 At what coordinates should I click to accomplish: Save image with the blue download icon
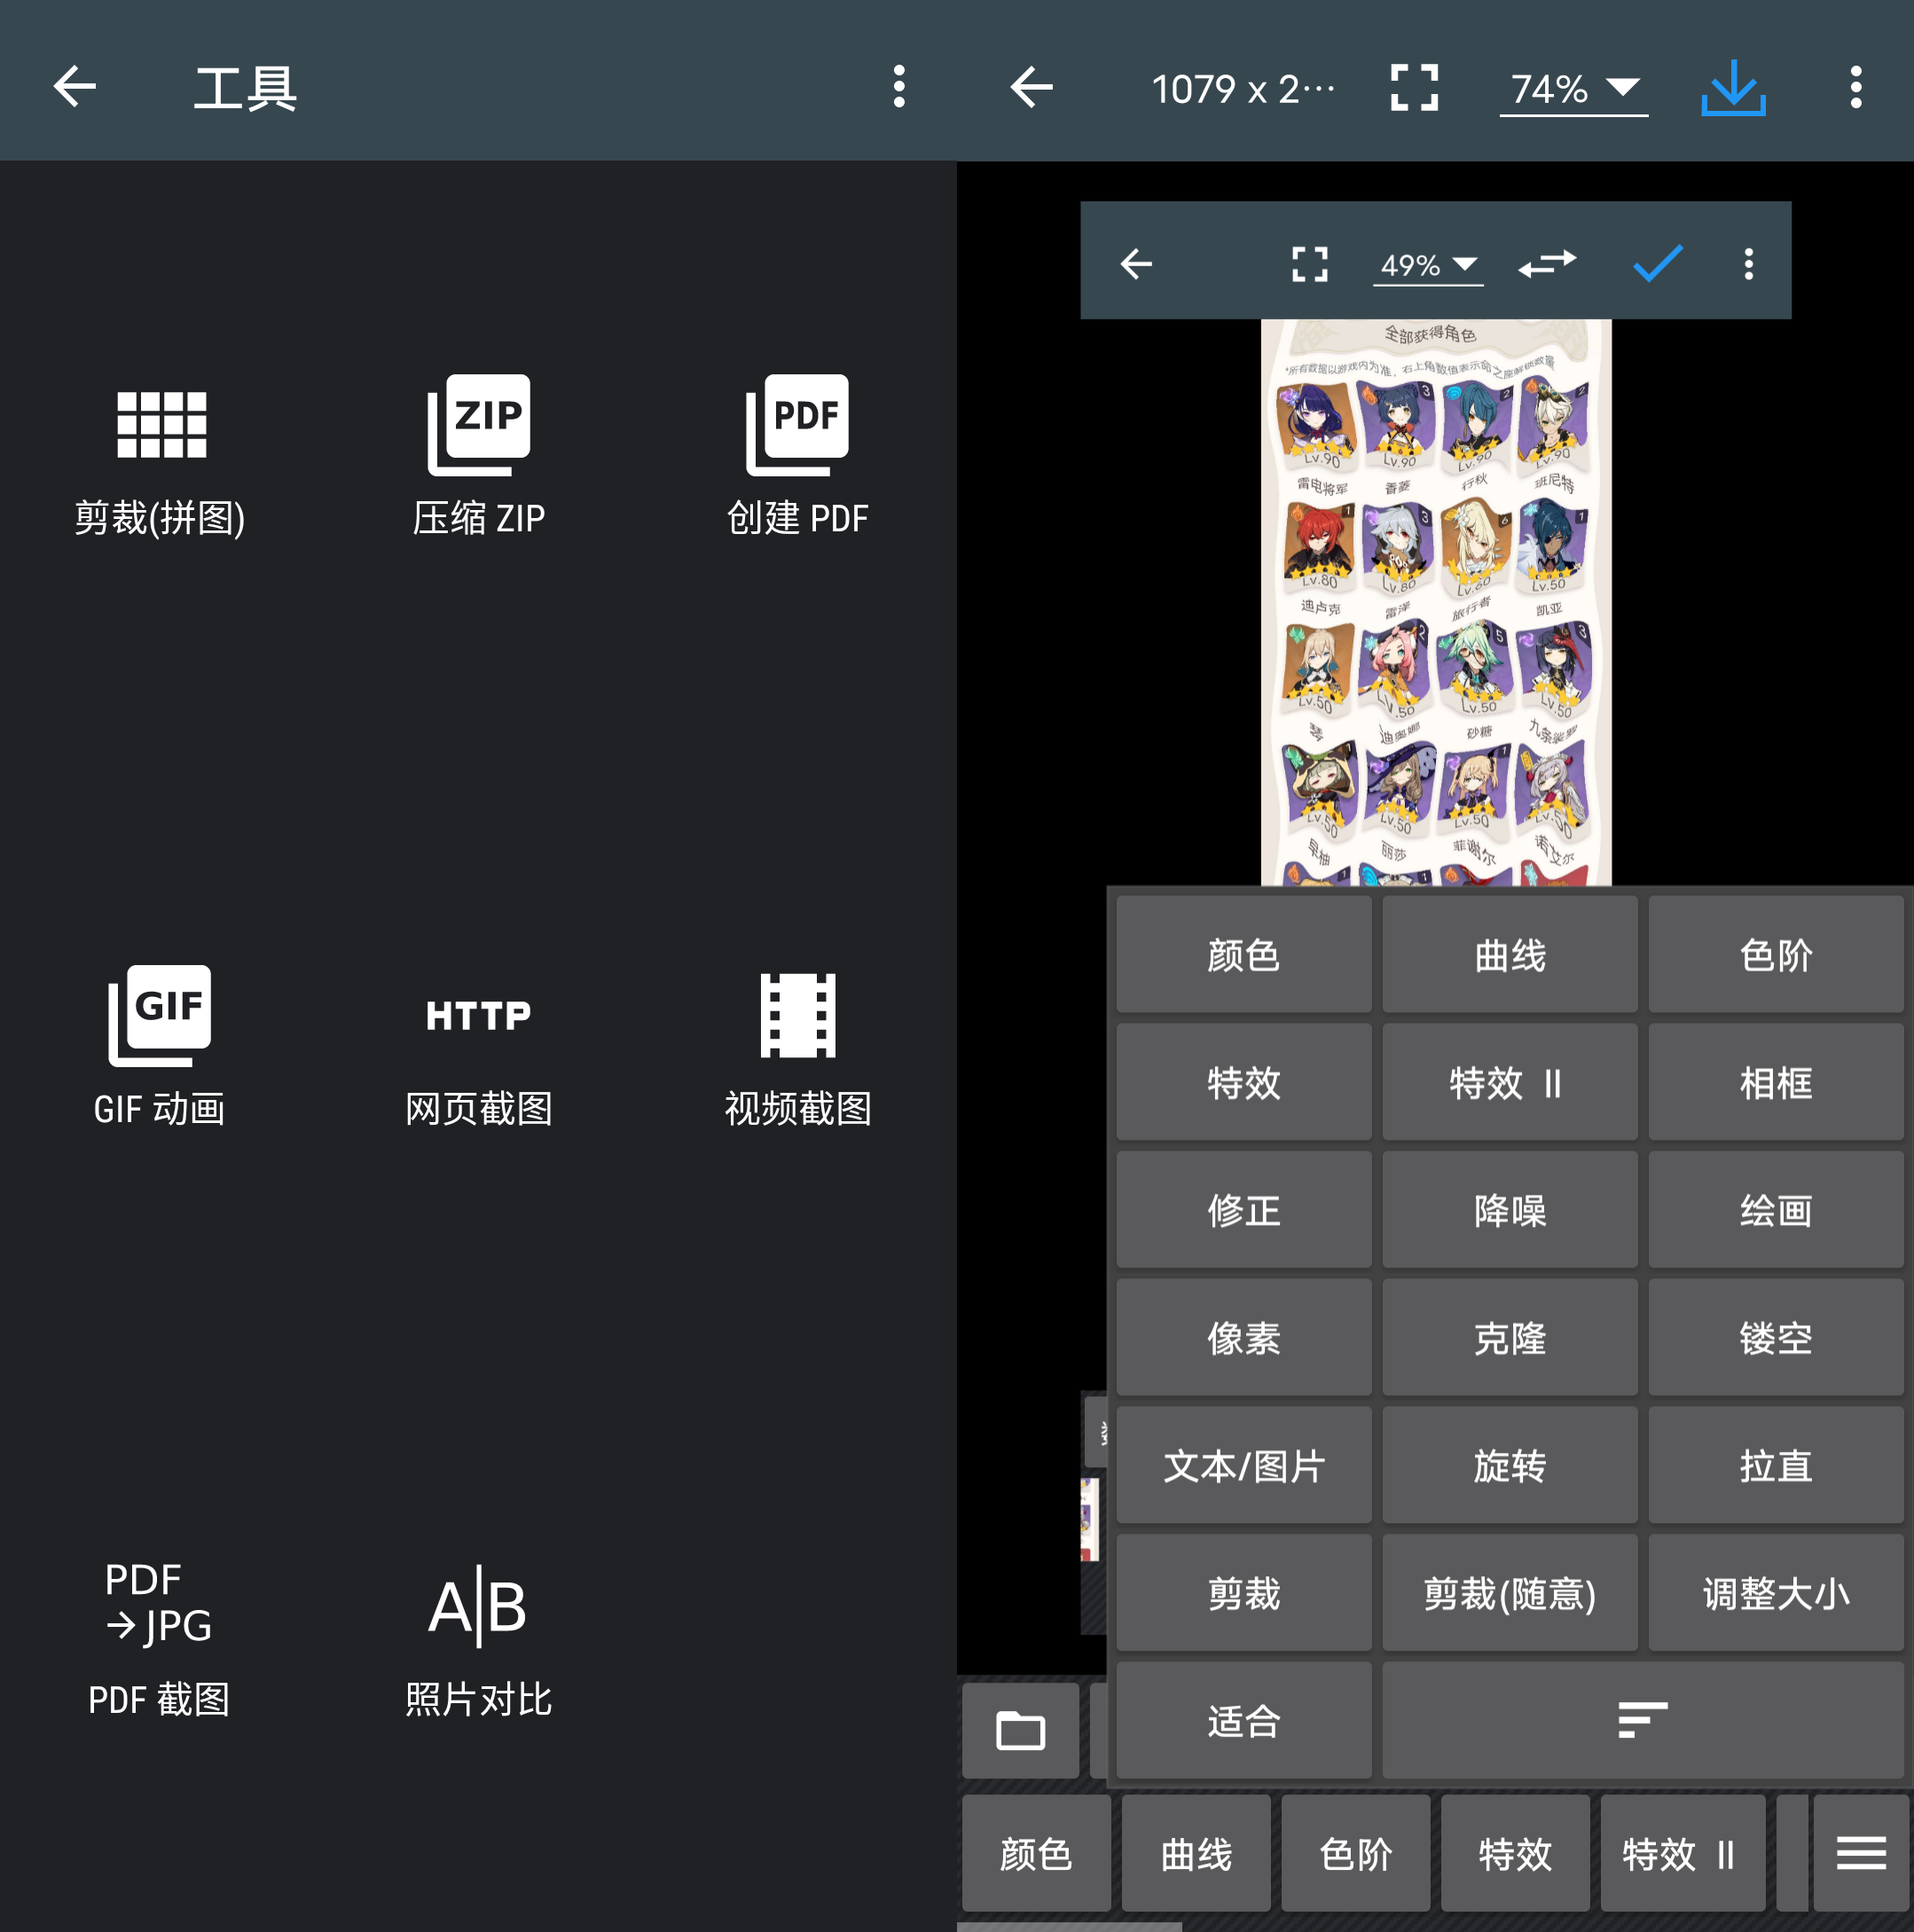[1733, 87]
